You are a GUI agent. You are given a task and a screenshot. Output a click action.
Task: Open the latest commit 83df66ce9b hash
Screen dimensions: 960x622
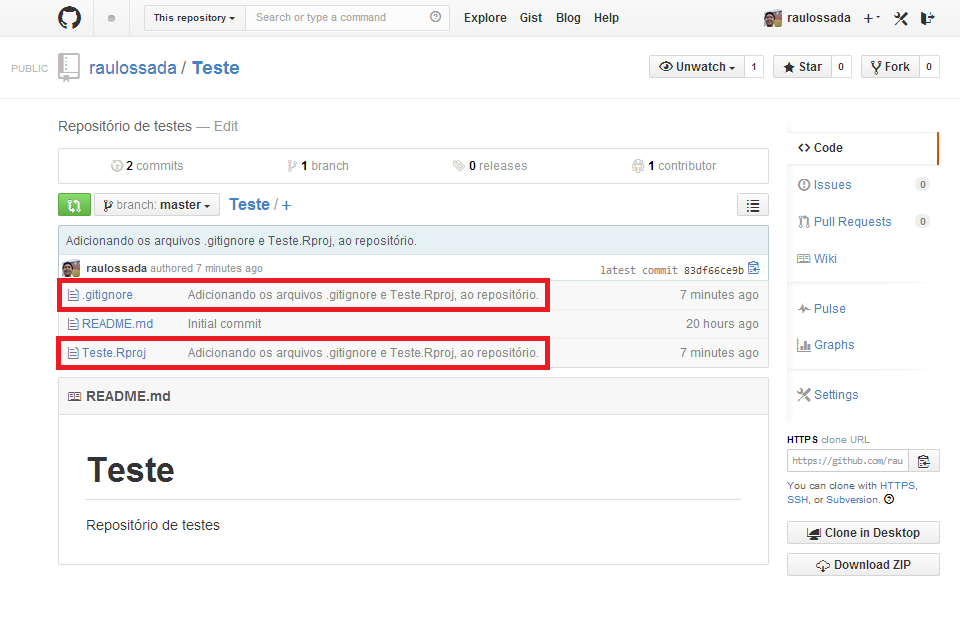tap(714, 270)
